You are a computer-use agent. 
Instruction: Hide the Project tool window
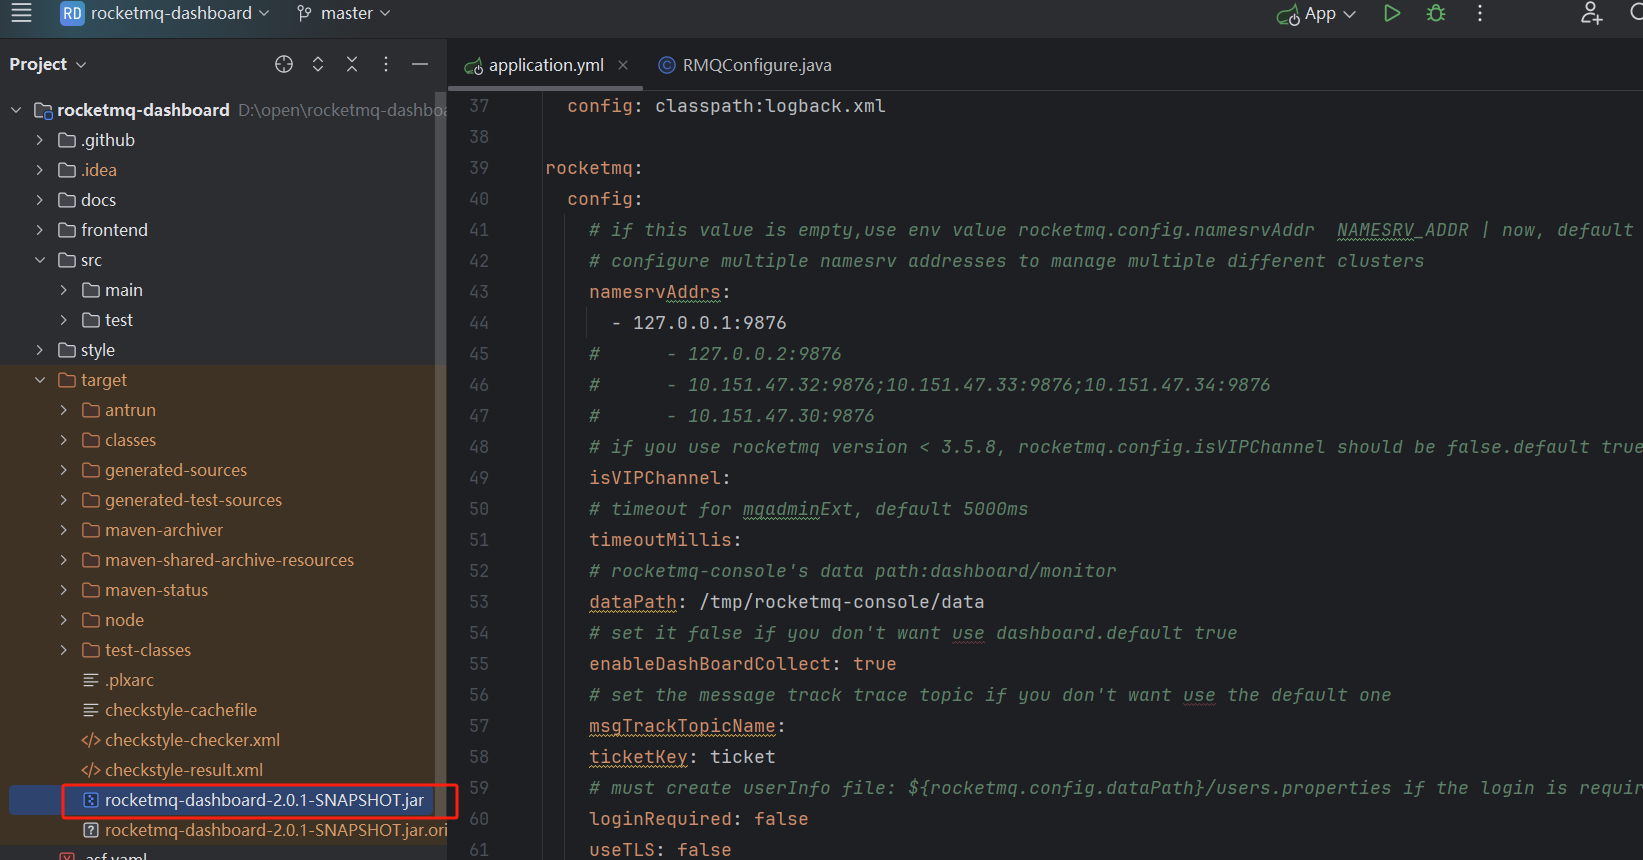pyautogui.click(x=420, y=64)
